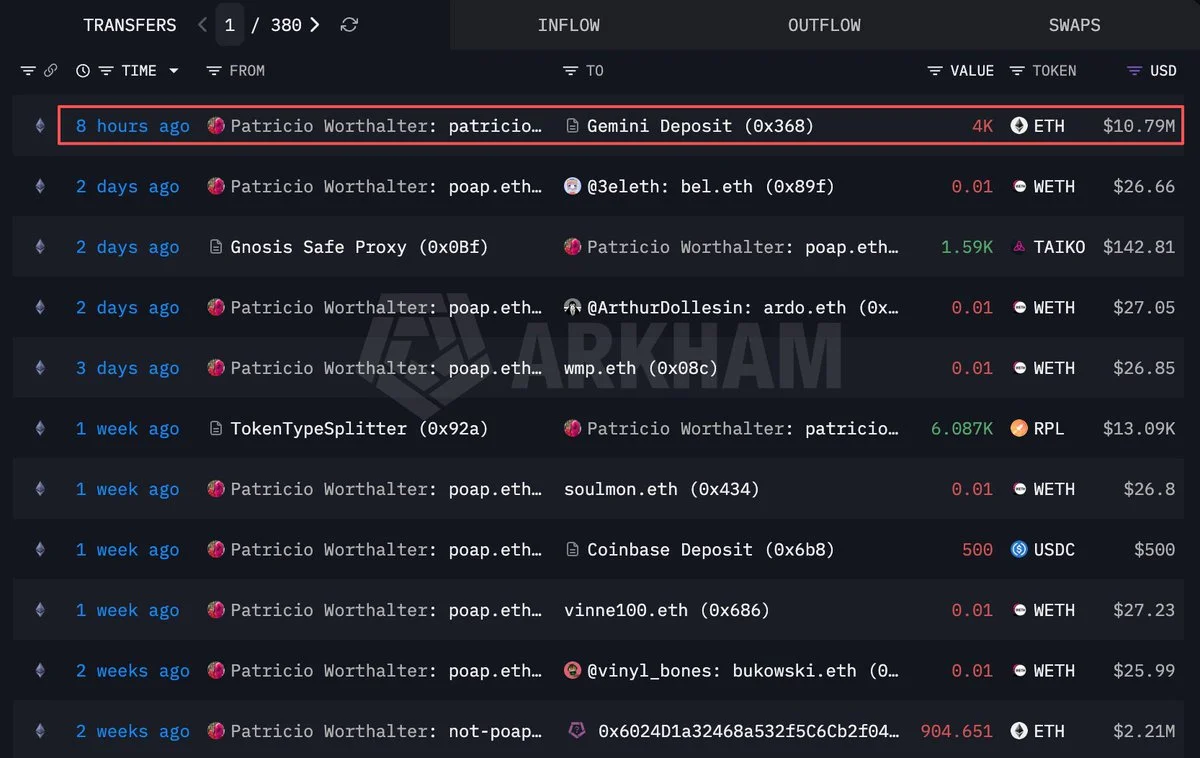Filter by FROM column

point(213,71)
